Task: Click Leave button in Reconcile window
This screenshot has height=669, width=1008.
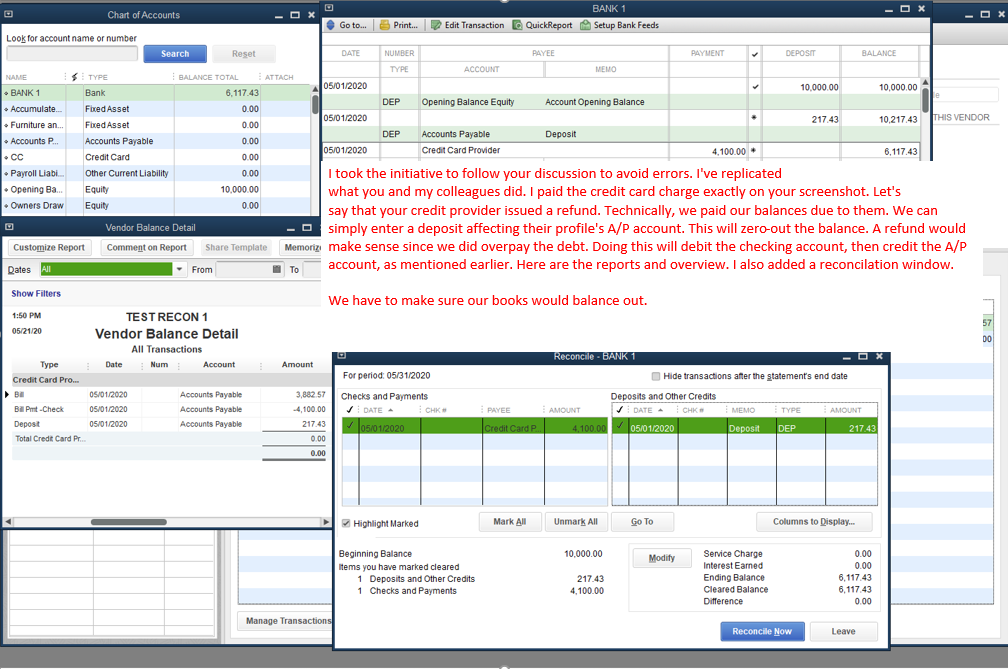Action: click(x=843, y=632)
